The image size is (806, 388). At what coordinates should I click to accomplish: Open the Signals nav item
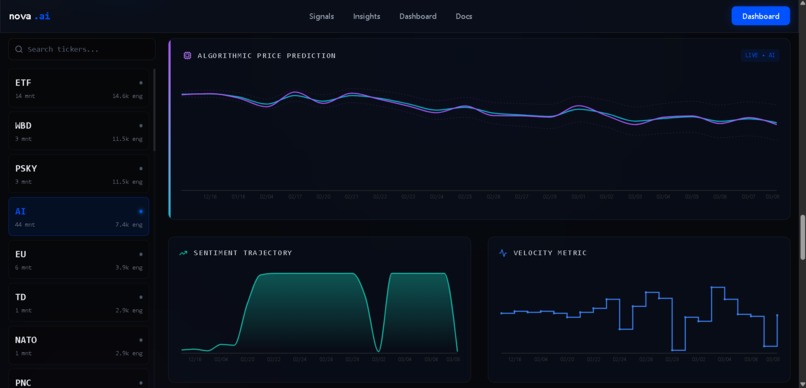321,16
